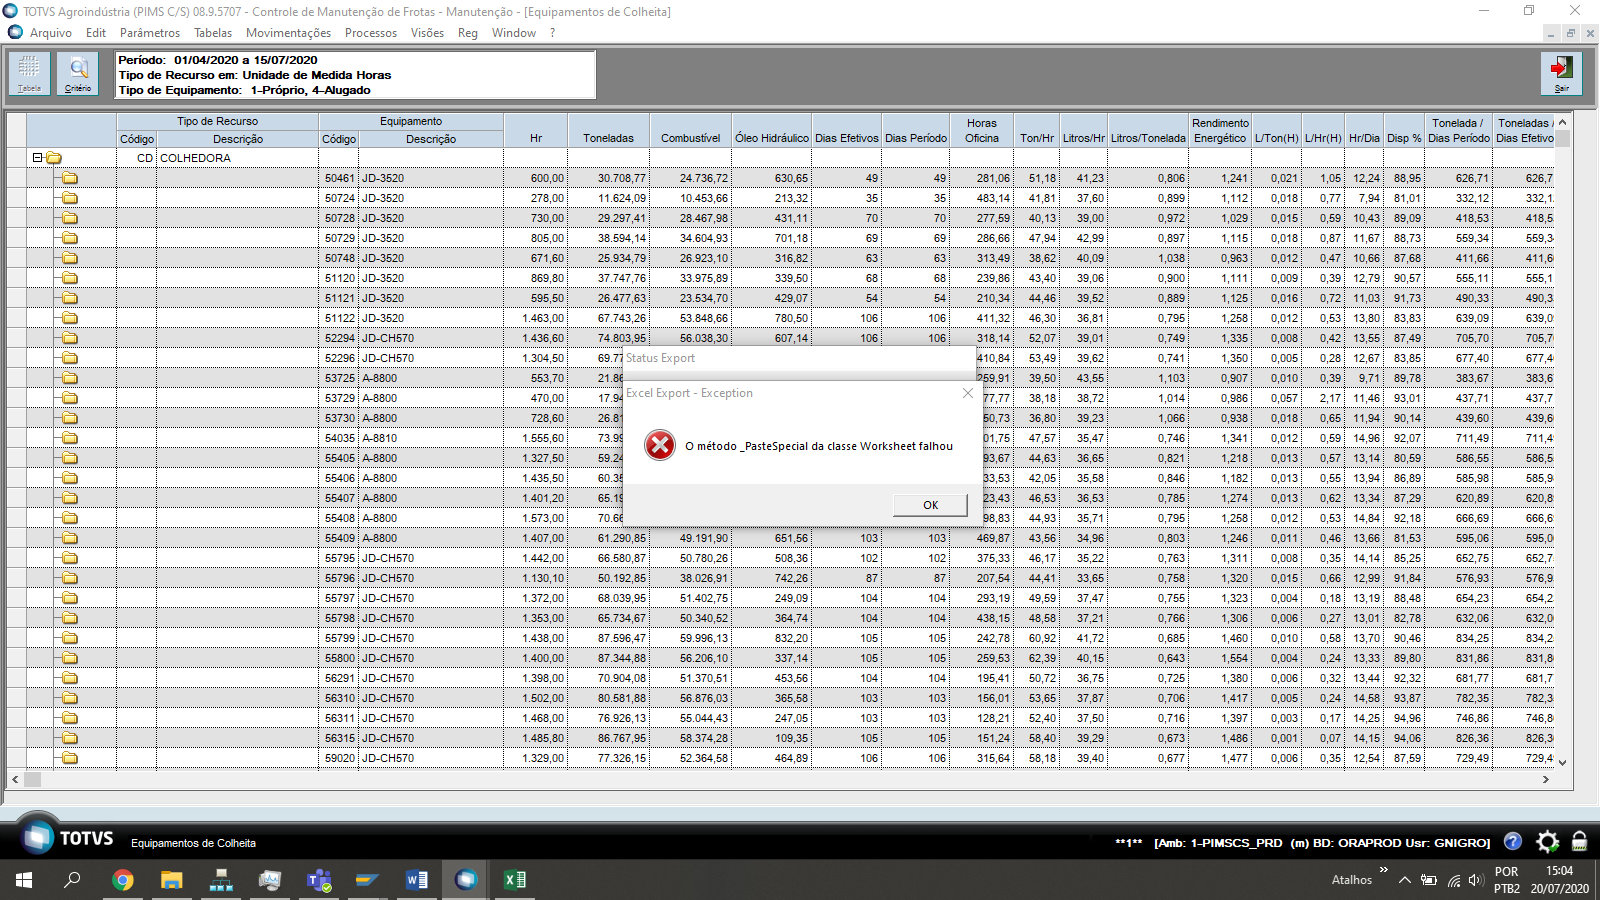
Task: Click the Sair exit icon
Action: (1561, 74)
